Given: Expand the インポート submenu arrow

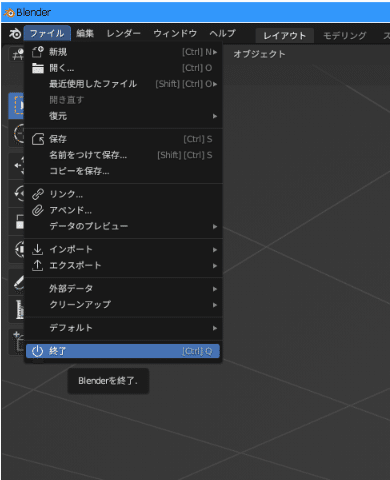Looking at the screenshot, I should 215,250.
